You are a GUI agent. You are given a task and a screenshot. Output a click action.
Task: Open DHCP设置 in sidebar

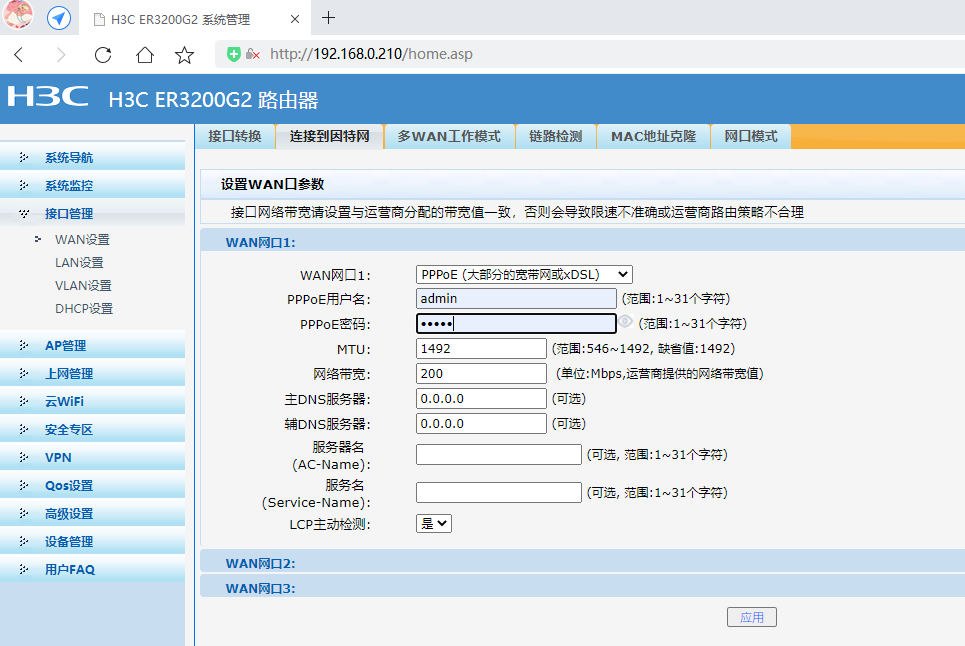click(84, 308)
